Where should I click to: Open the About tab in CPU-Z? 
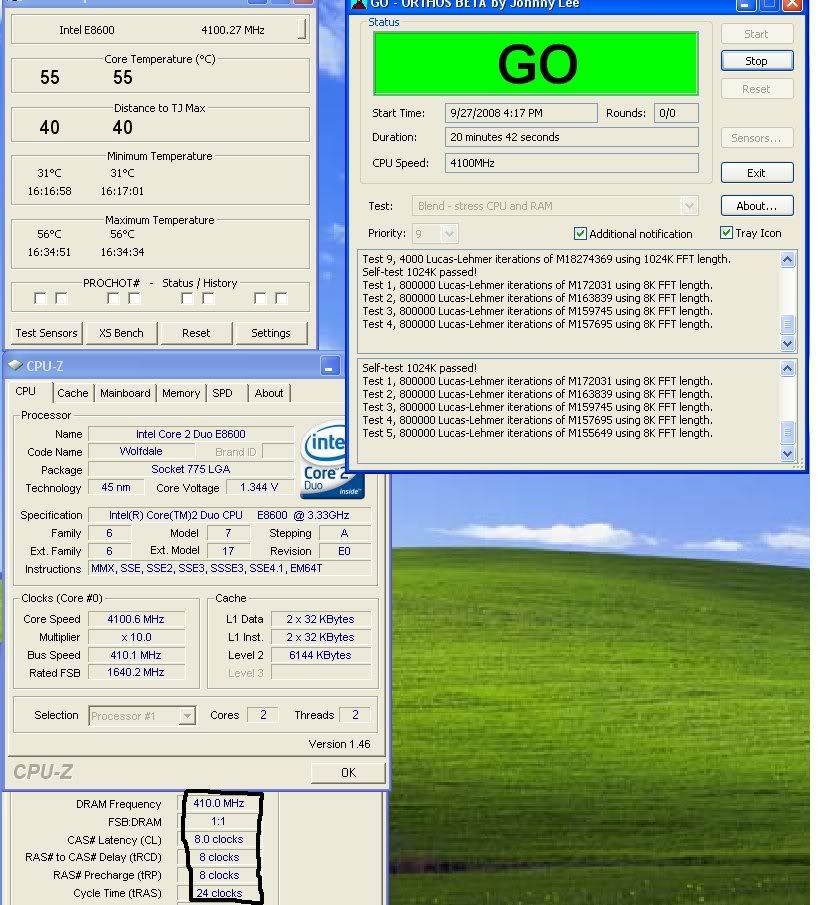[x=269, y=393]
